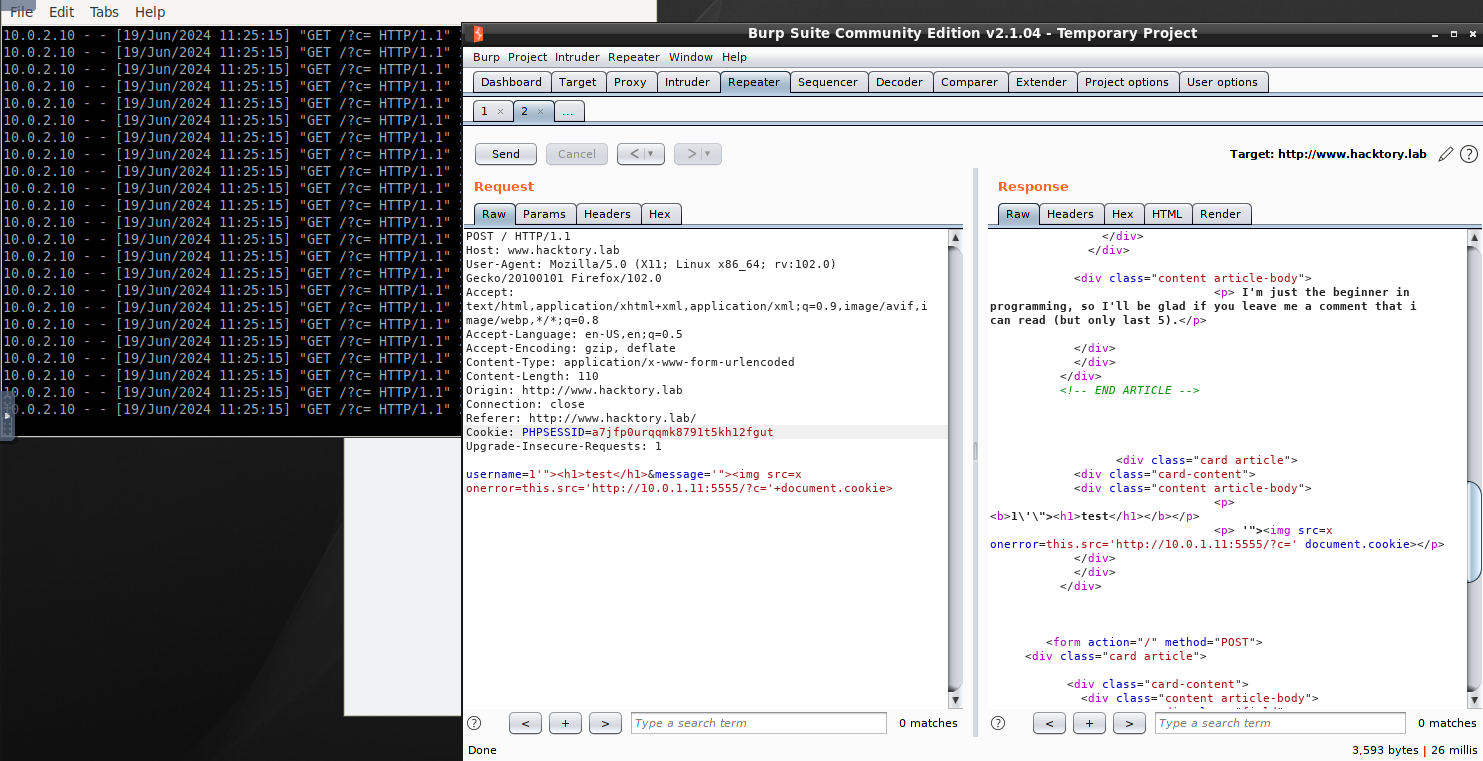Open the Burp menu

[486, 57]
